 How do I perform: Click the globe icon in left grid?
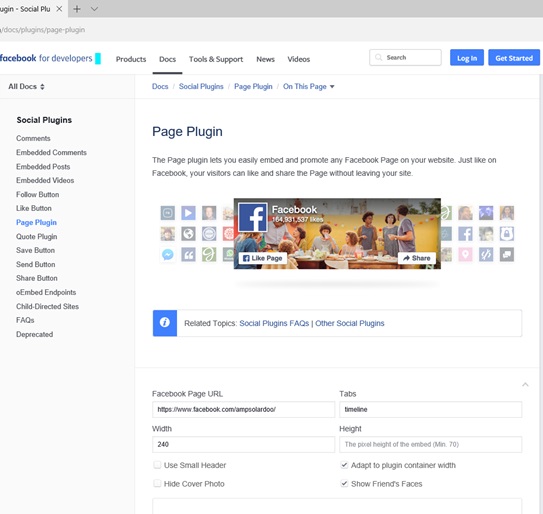(x=188, y=234)
